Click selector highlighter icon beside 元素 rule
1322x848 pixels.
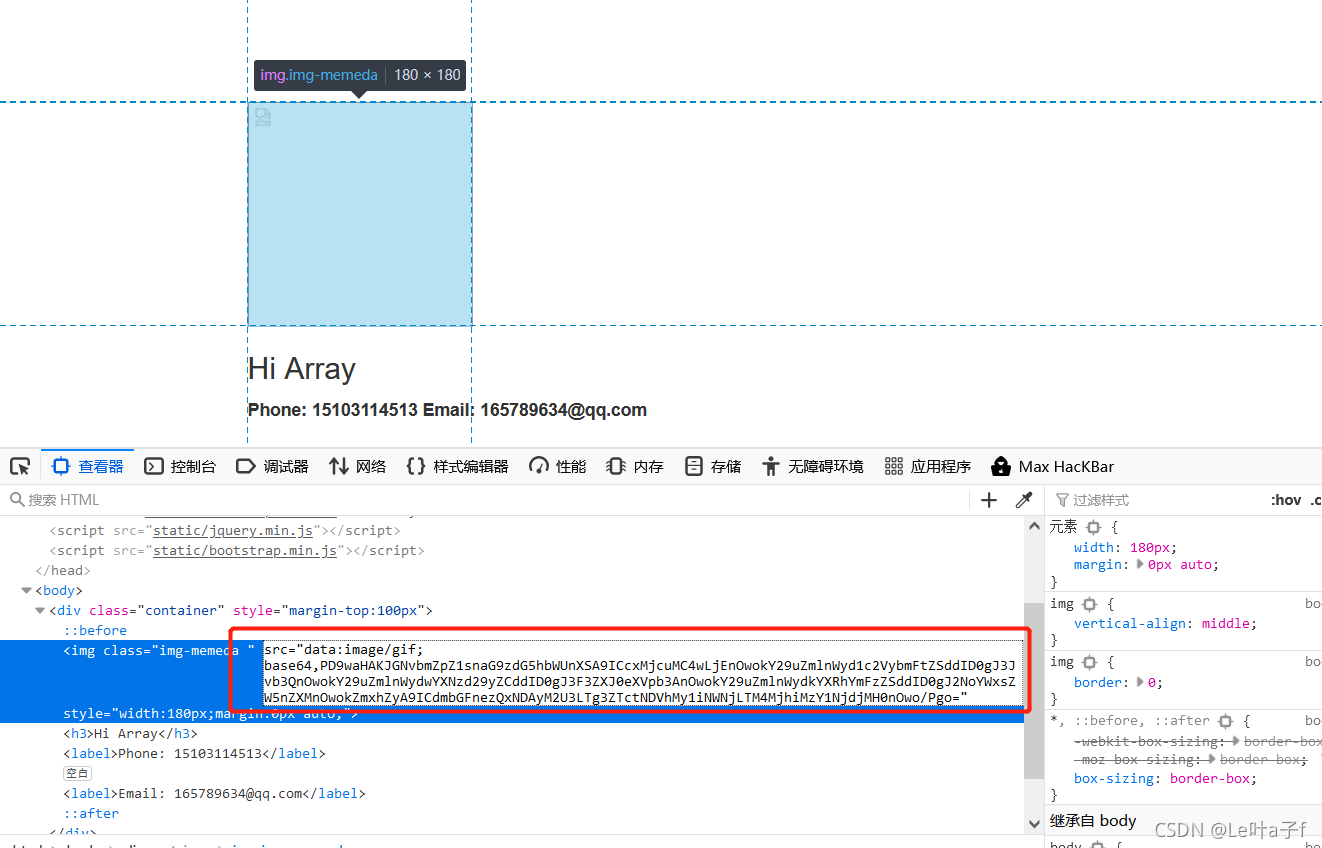[x=1093, y=527]
